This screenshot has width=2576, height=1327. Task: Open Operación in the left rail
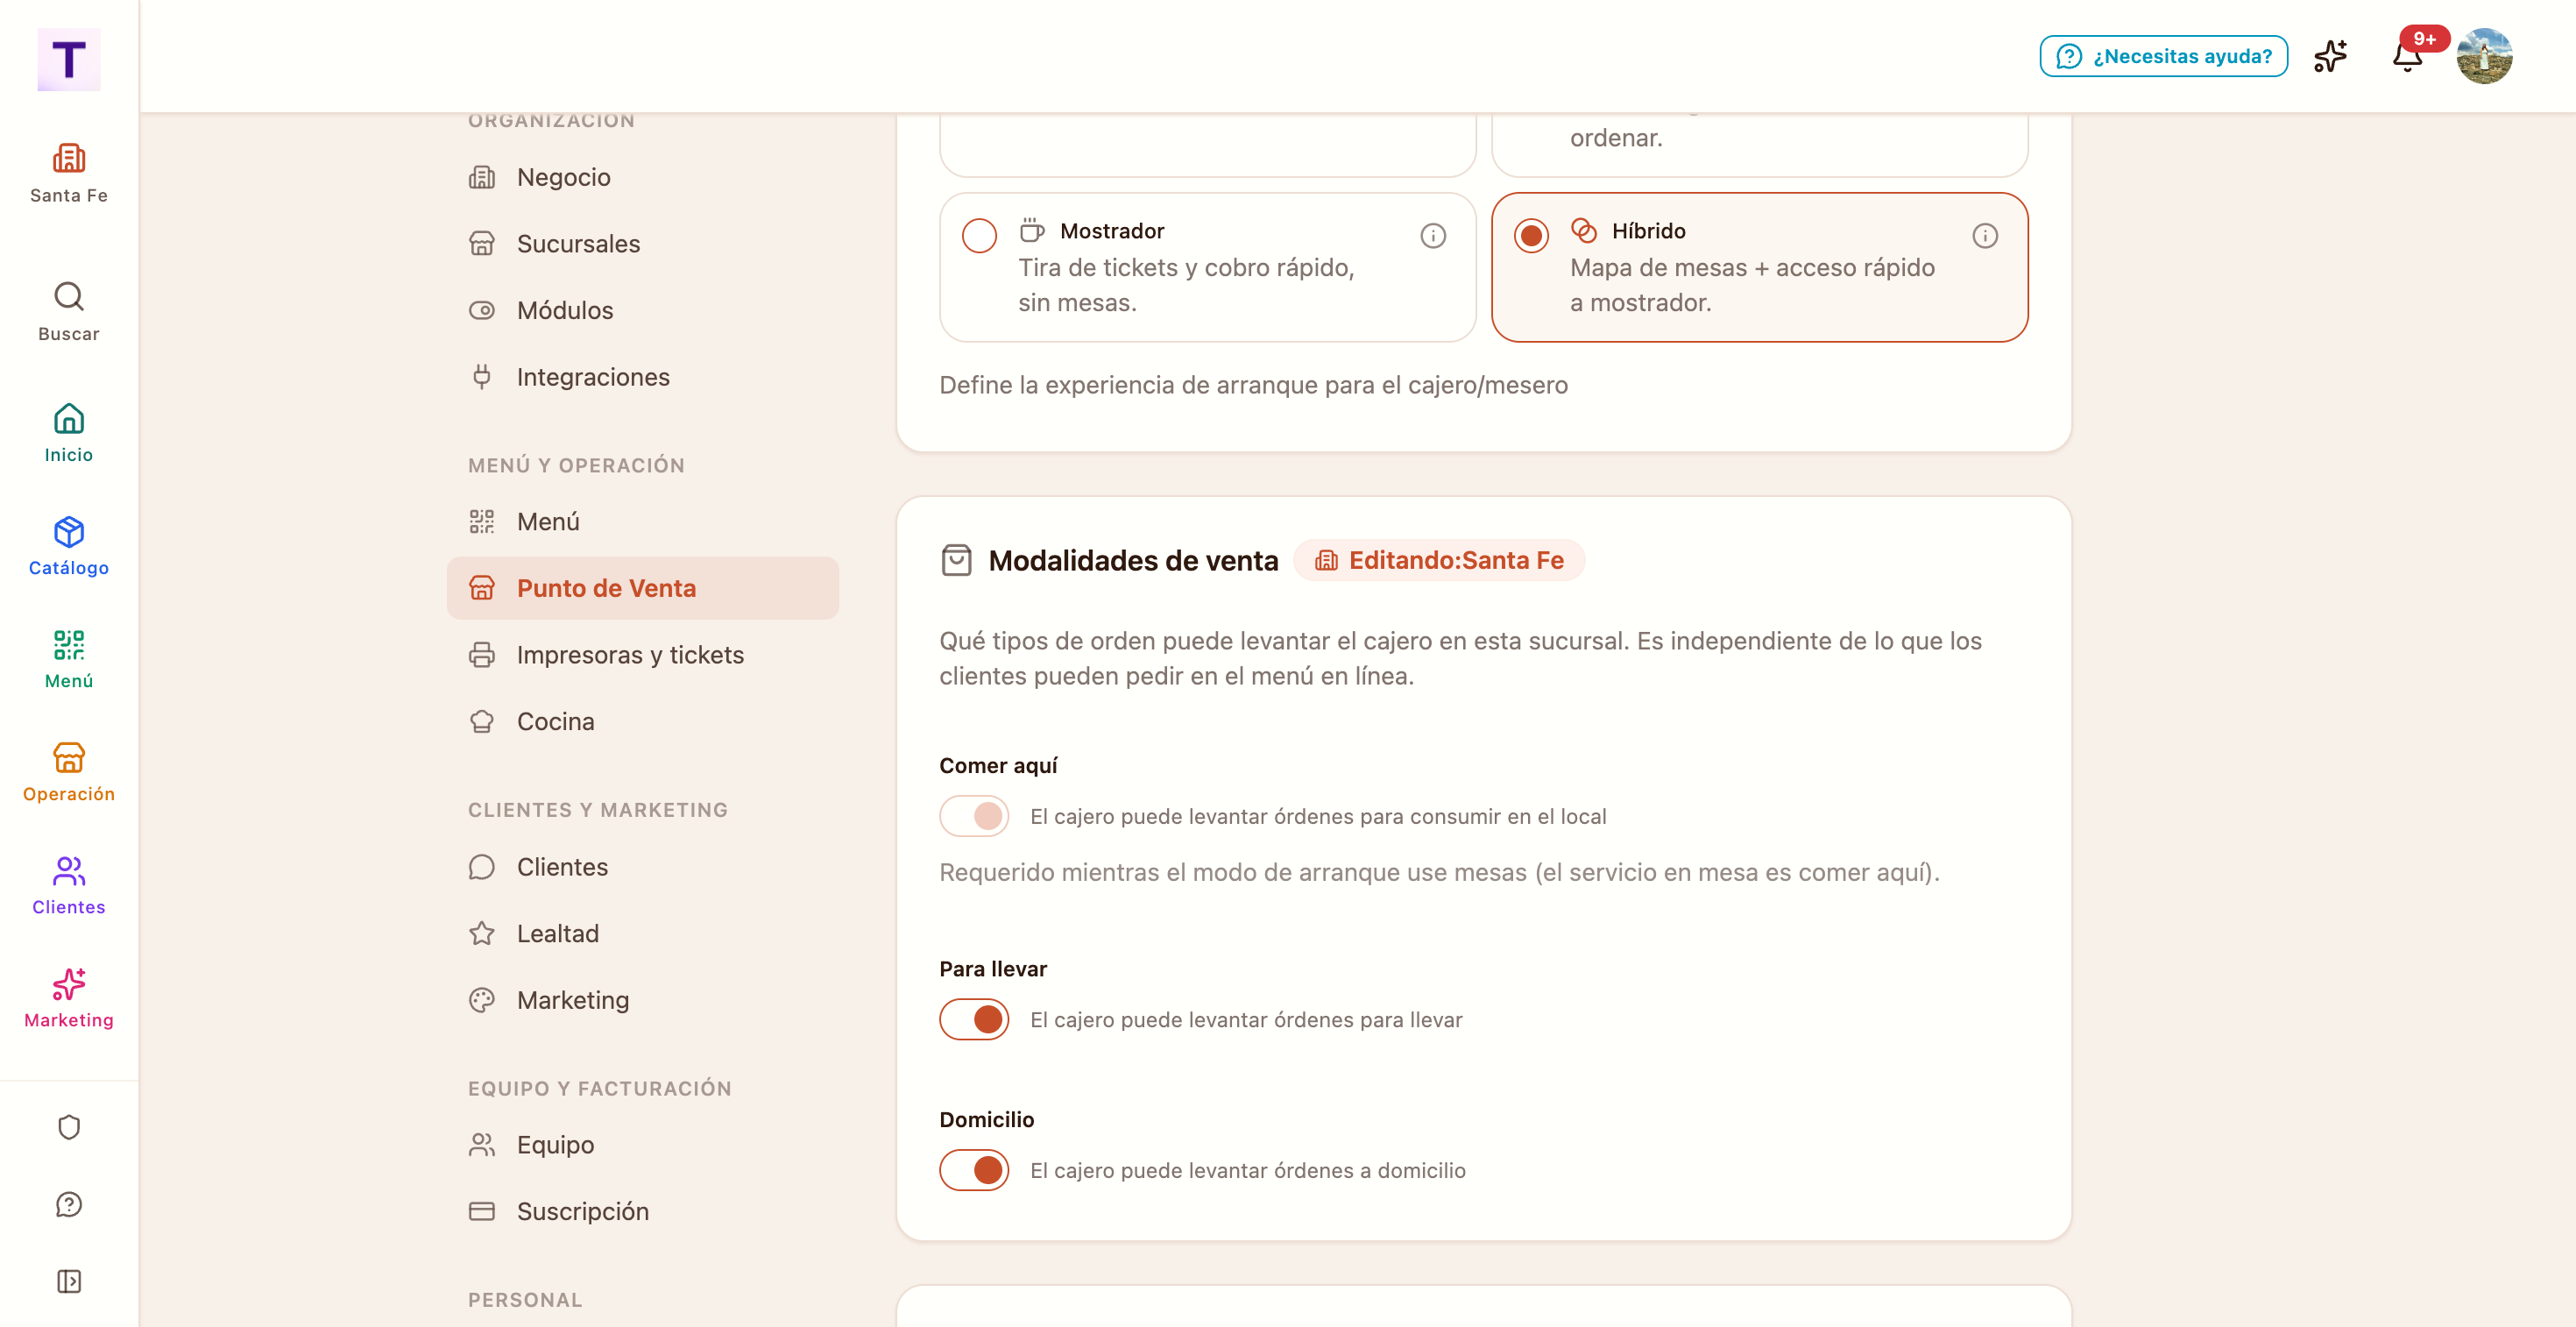click(69, 772)
